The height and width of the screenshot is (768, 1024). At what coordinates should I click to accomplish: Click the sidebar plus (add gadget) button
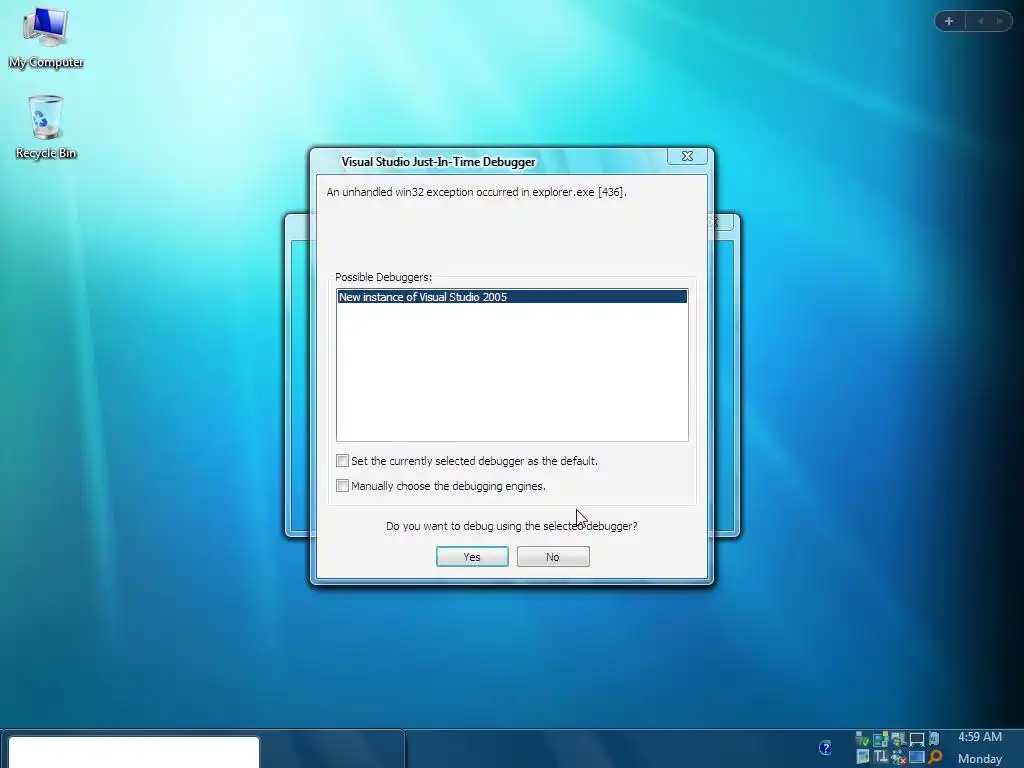pos(949,22)
